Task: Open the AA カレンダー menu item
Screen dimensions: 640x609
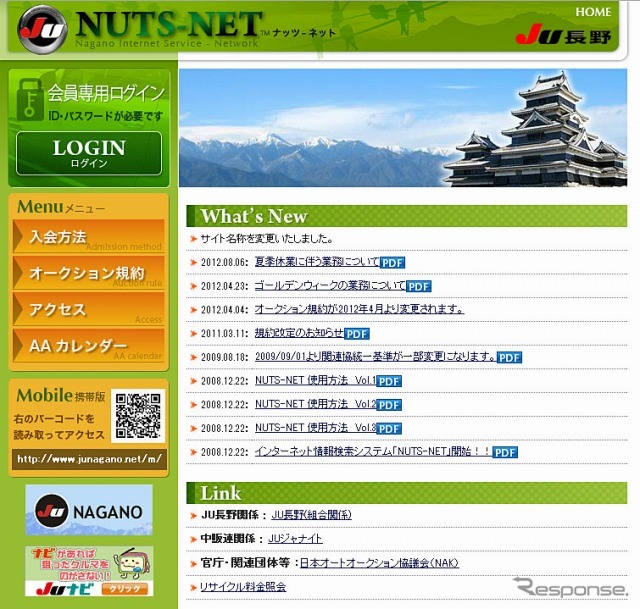Action: click(89, 345)
